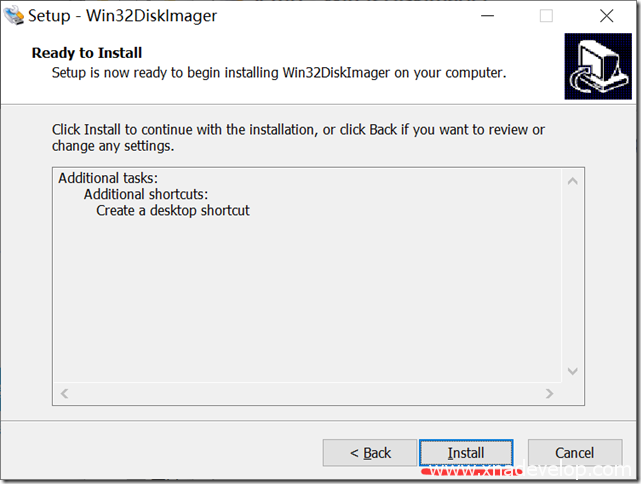The image size is (641, 484).
Task: Click summary box scroll up arrow
Action: pos(573,181)
